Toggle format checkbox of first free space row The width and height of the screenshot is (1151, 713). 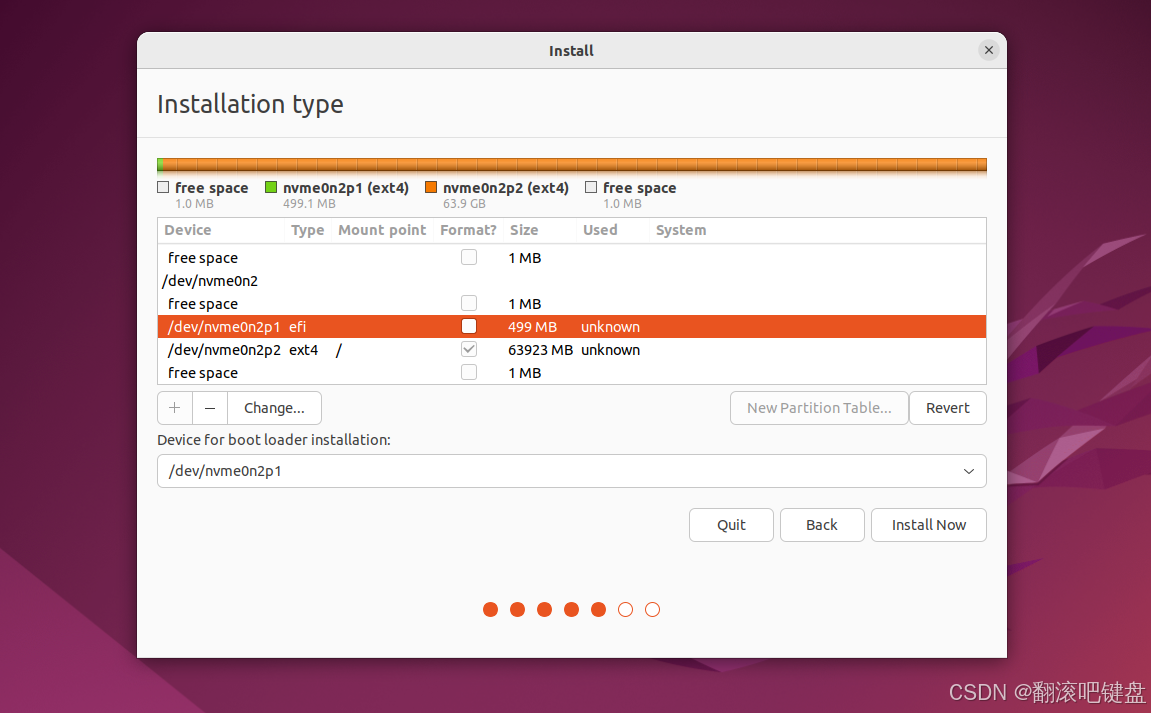point(469,257)
